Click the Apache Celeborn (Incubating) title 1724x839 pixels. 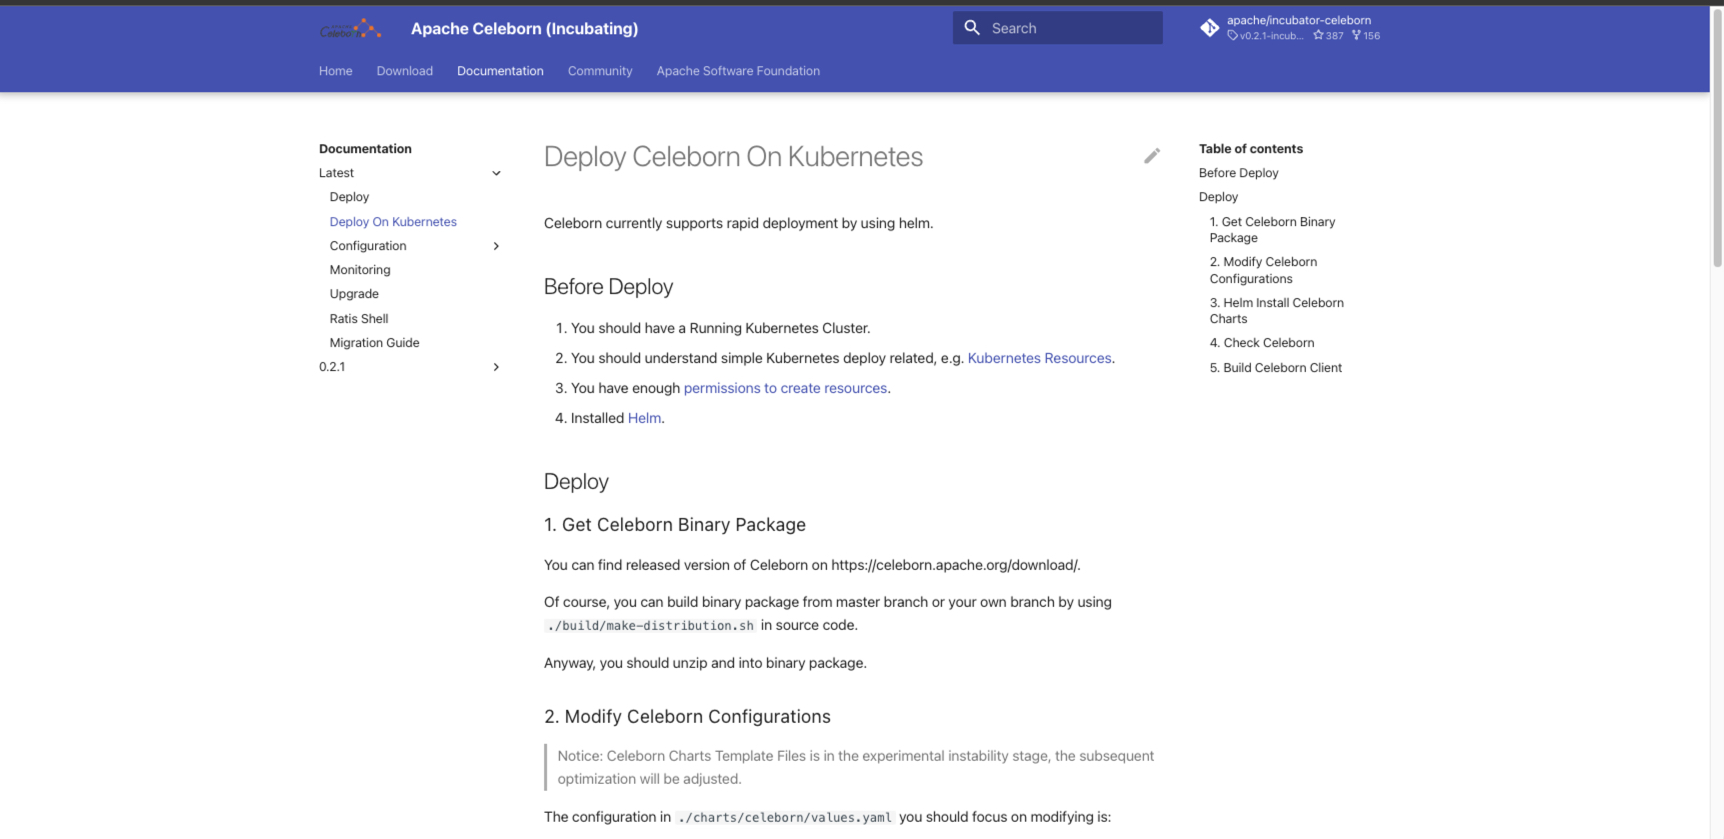524,29
